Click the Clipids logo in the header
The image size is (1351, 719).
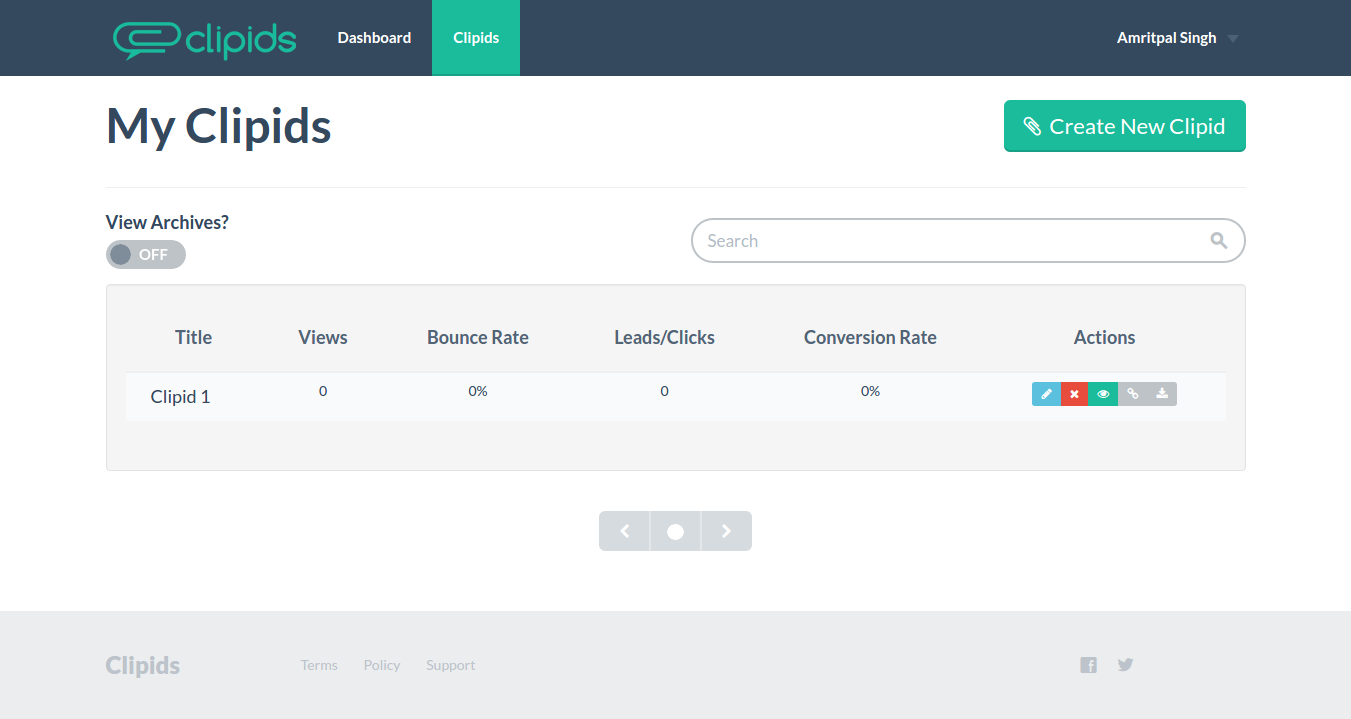(205, 39)
